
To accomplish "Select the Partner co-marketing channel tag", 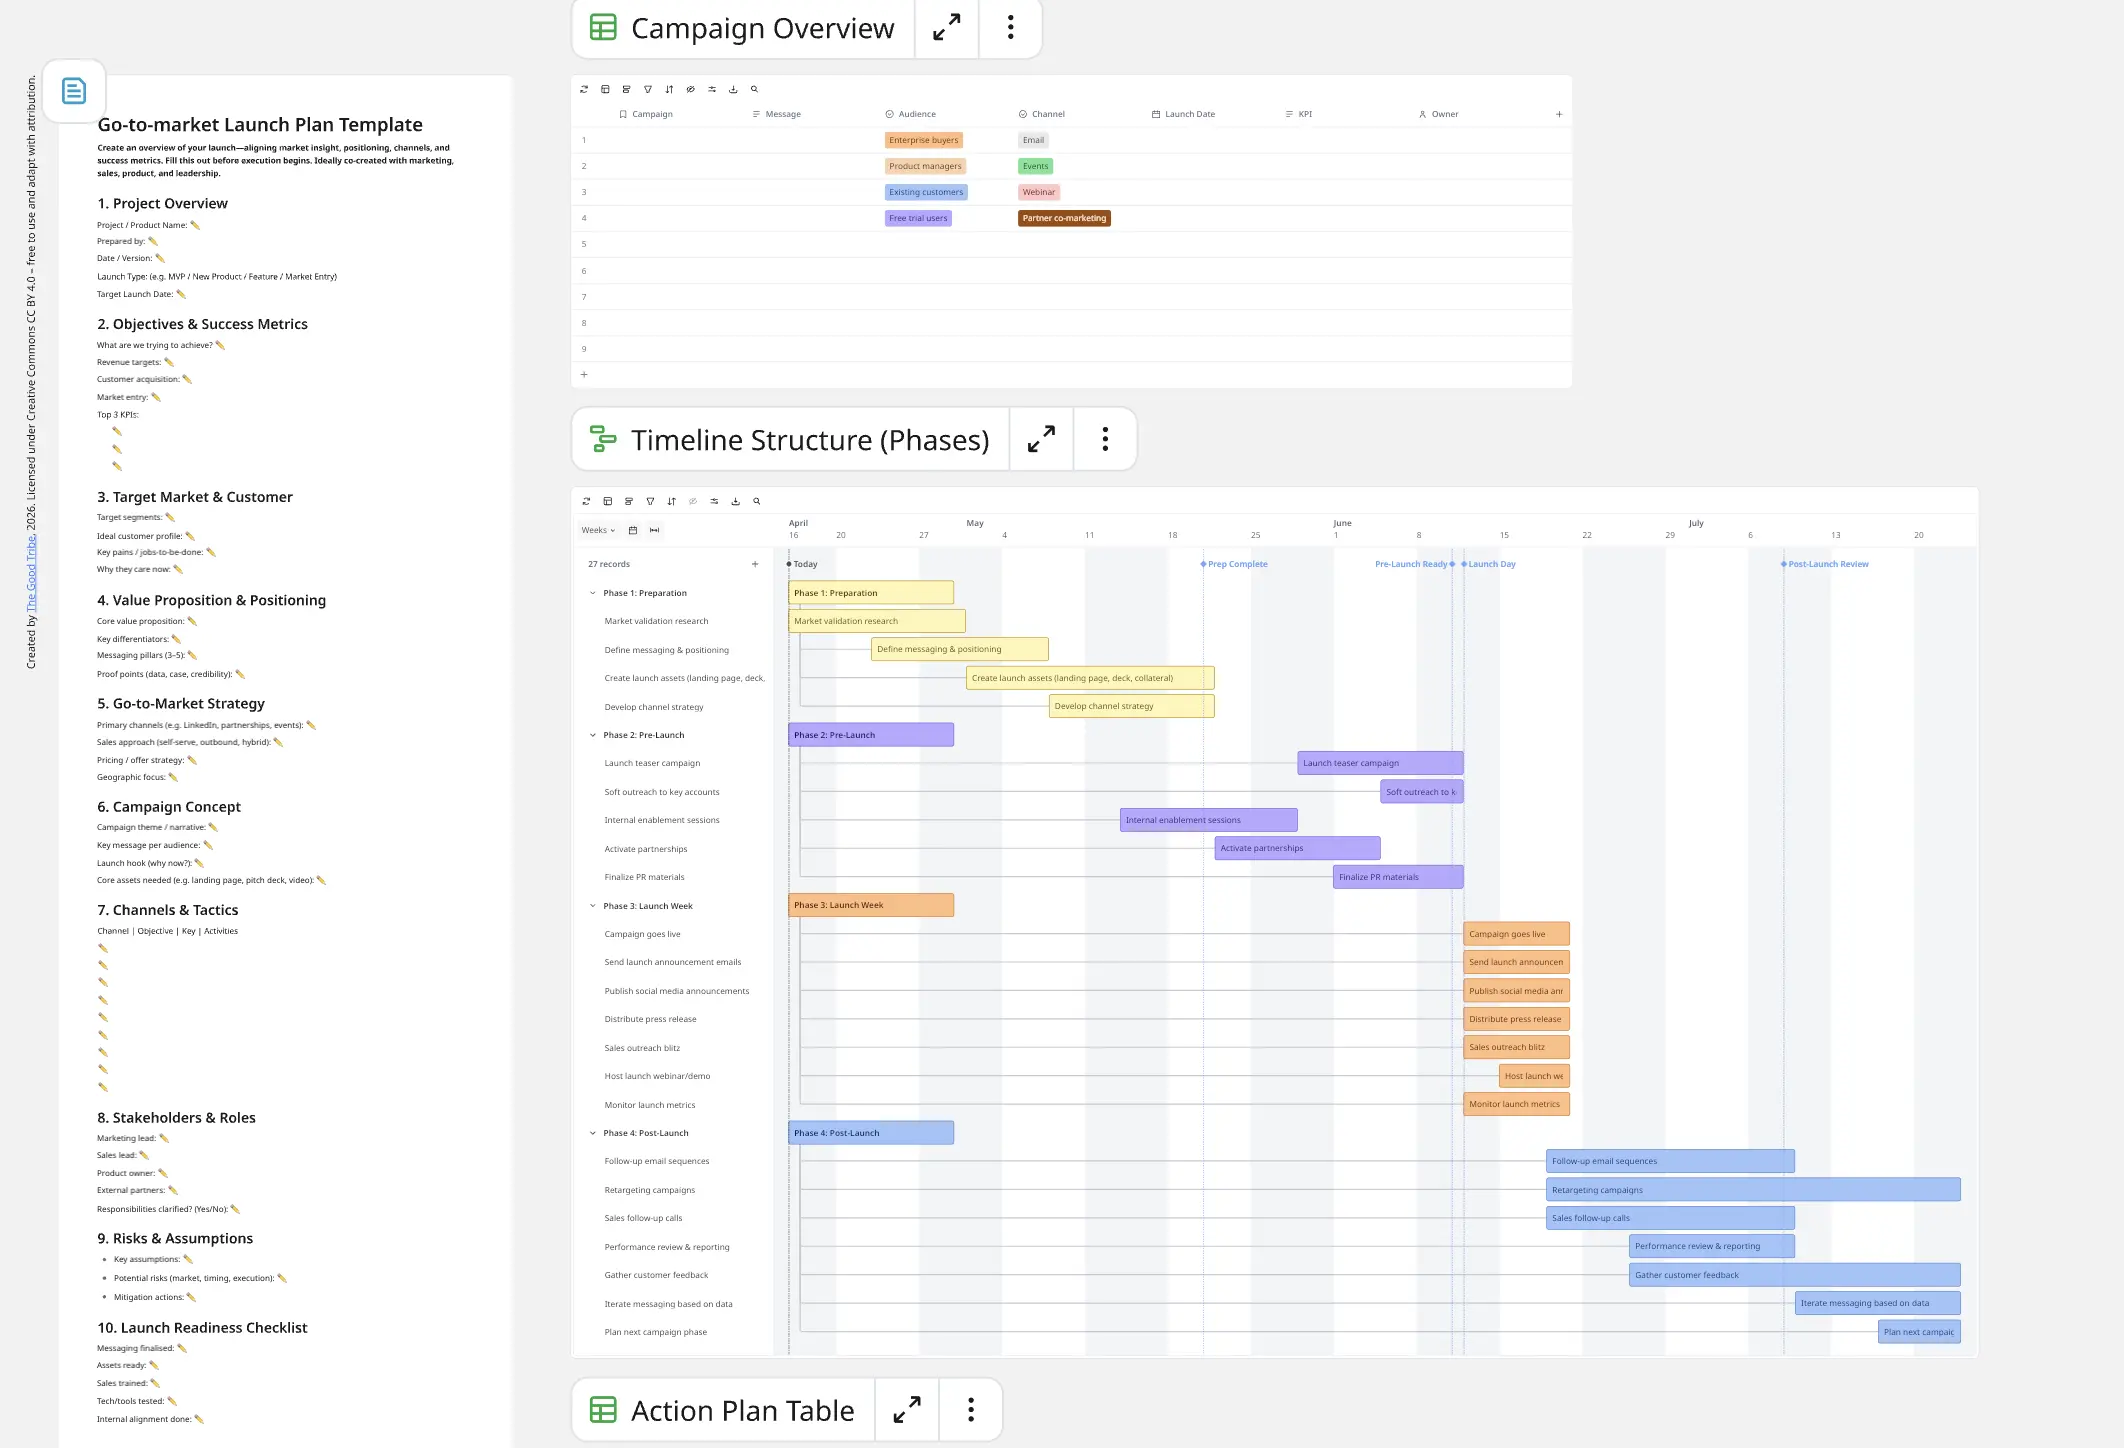I will tap(1064, 218).
